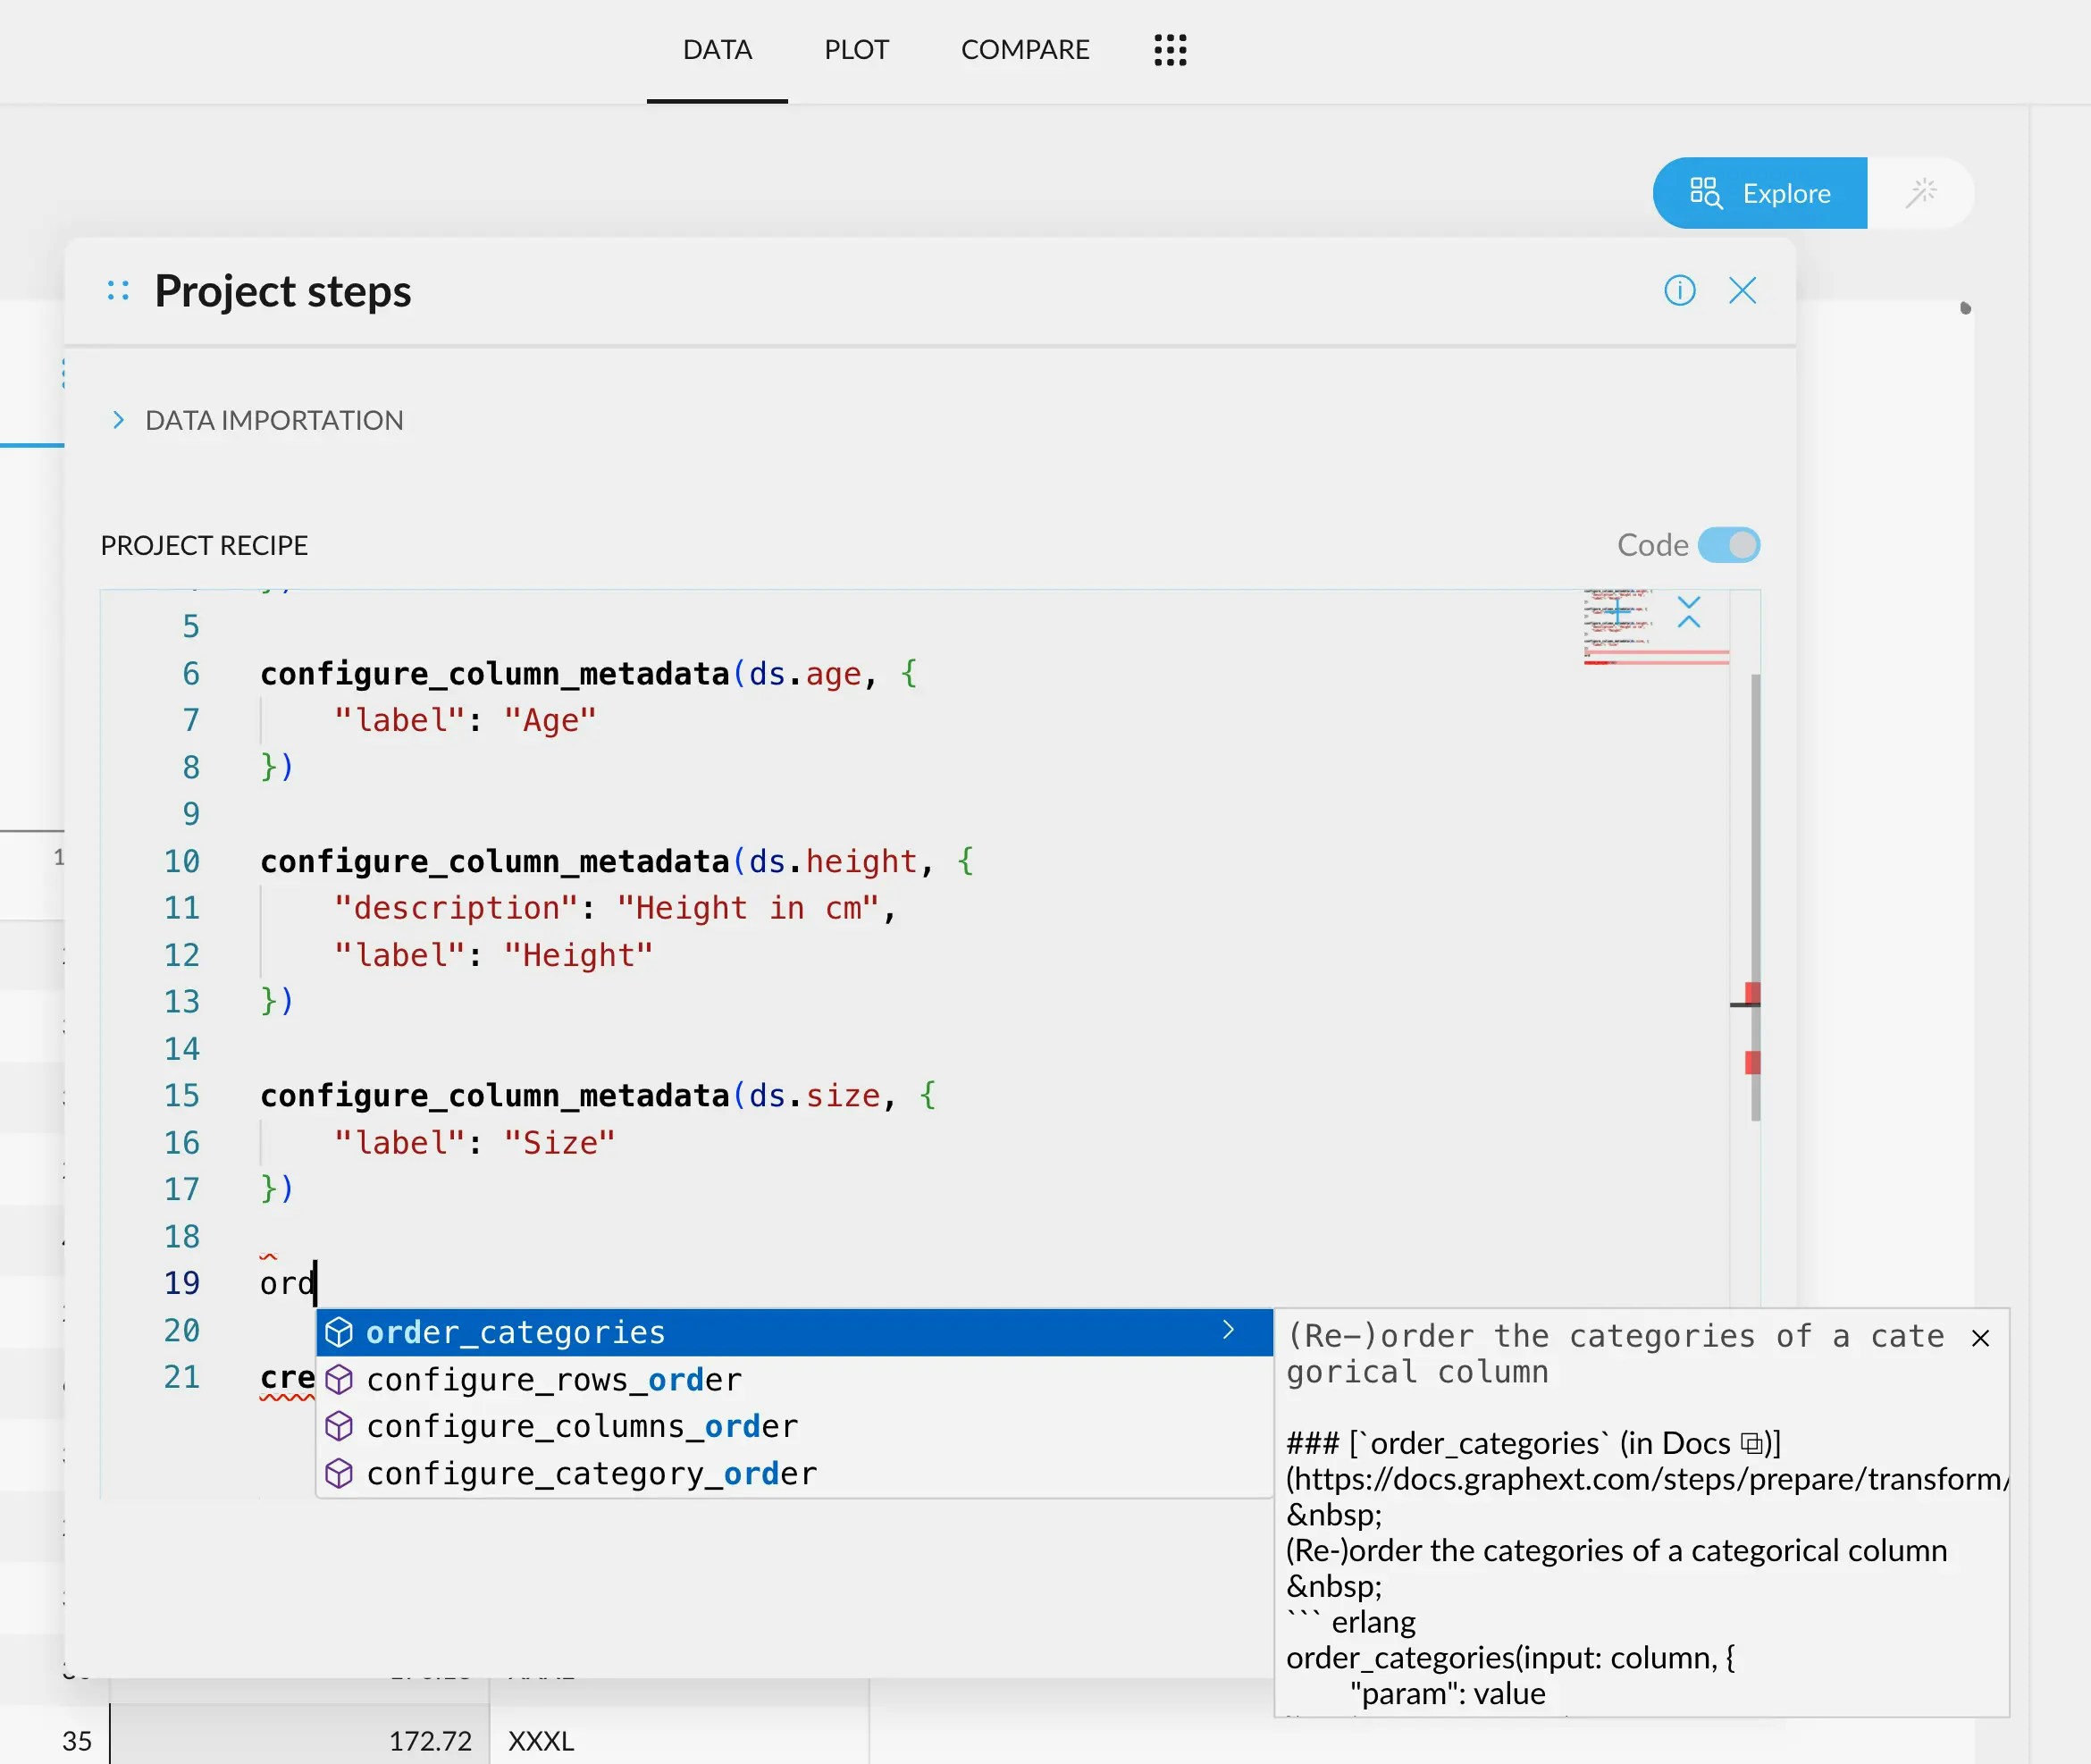Click the cube icon beside configure_rows_order
Screen dimensions: 2091x1764
click(339, 1380)
